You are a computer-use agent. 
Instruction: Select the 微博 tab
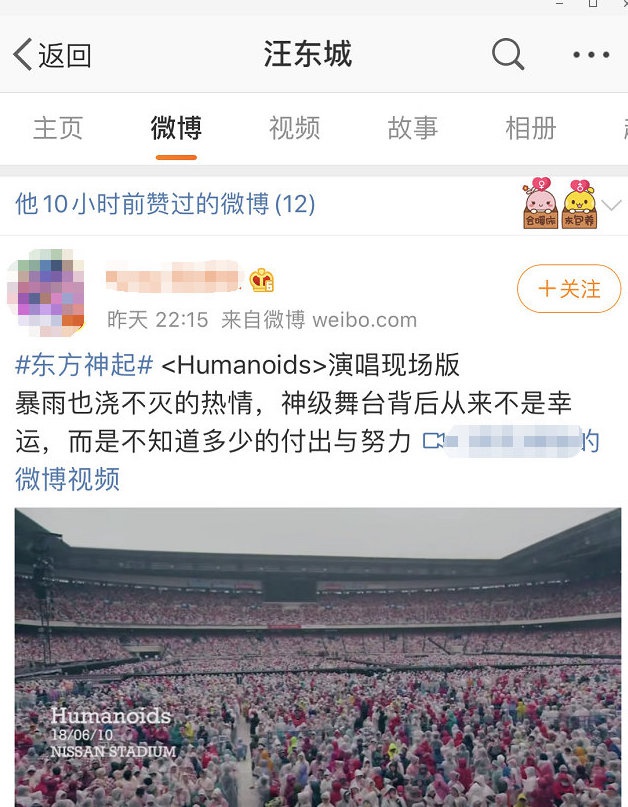[176, 128]
